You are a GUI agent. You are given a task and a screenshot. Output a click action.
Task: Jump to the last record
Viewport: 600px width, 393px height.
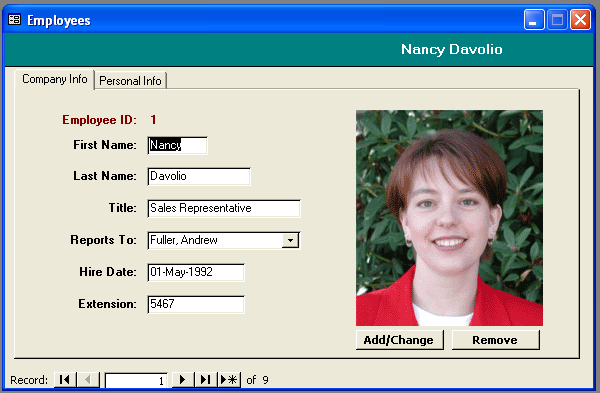click(206, 380)
